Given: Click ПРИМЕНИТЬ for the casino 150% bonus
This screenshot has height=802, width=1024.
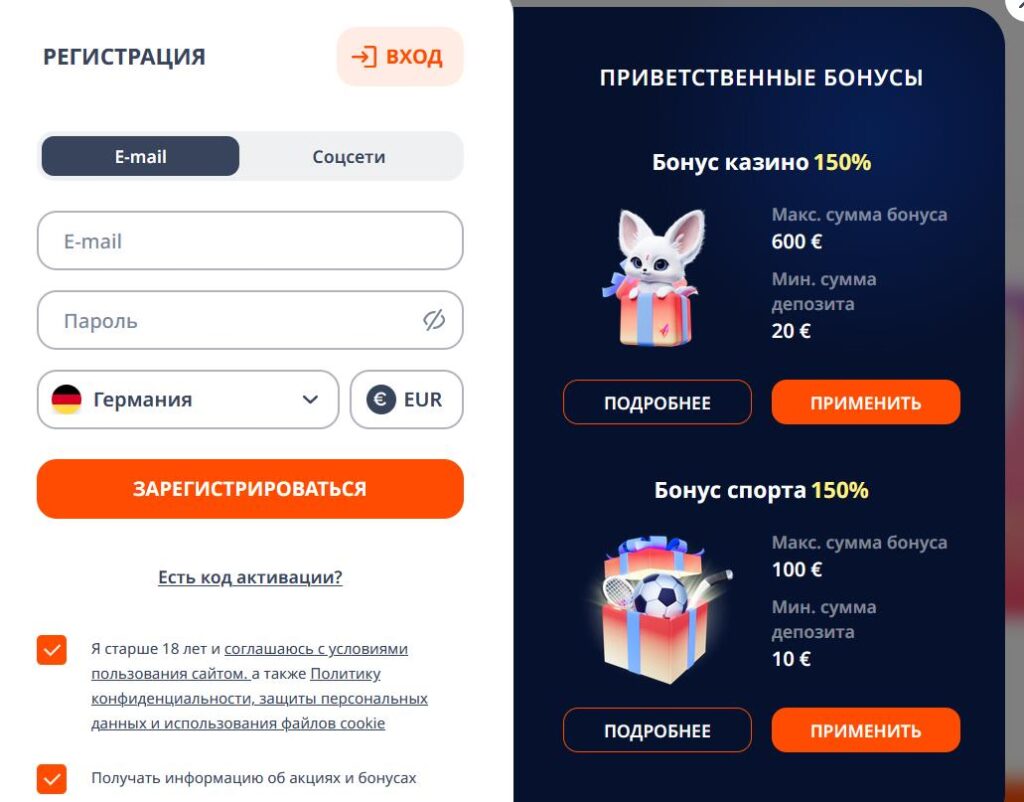Looking at the screenshot, I should click(x=865, y=402).
